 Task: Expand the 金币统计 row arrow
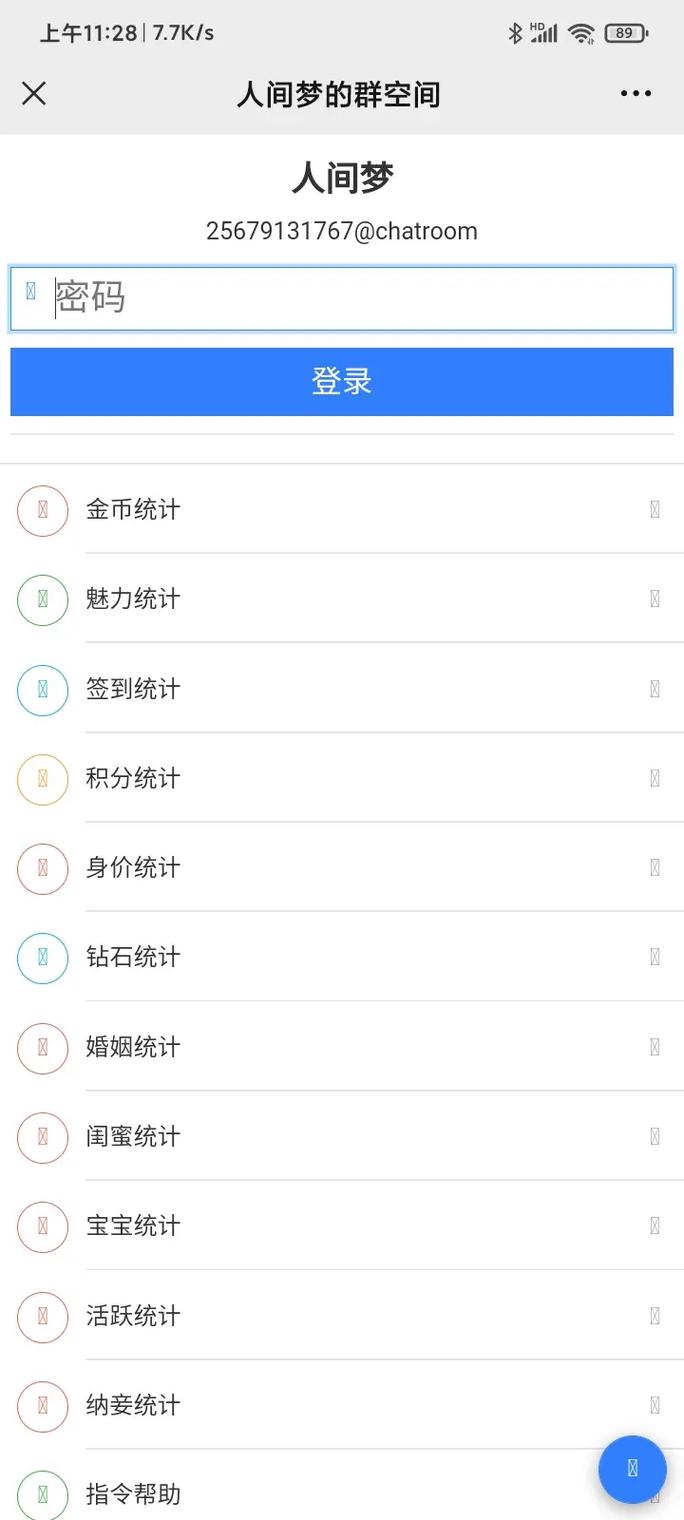tap(655, 510)
